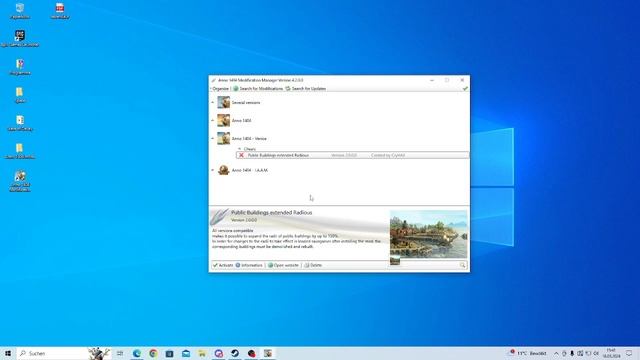This screenshot has width=640, height=360.
Task: Click the Delete button
Action: pyautogui.click(x=313, y=265)
